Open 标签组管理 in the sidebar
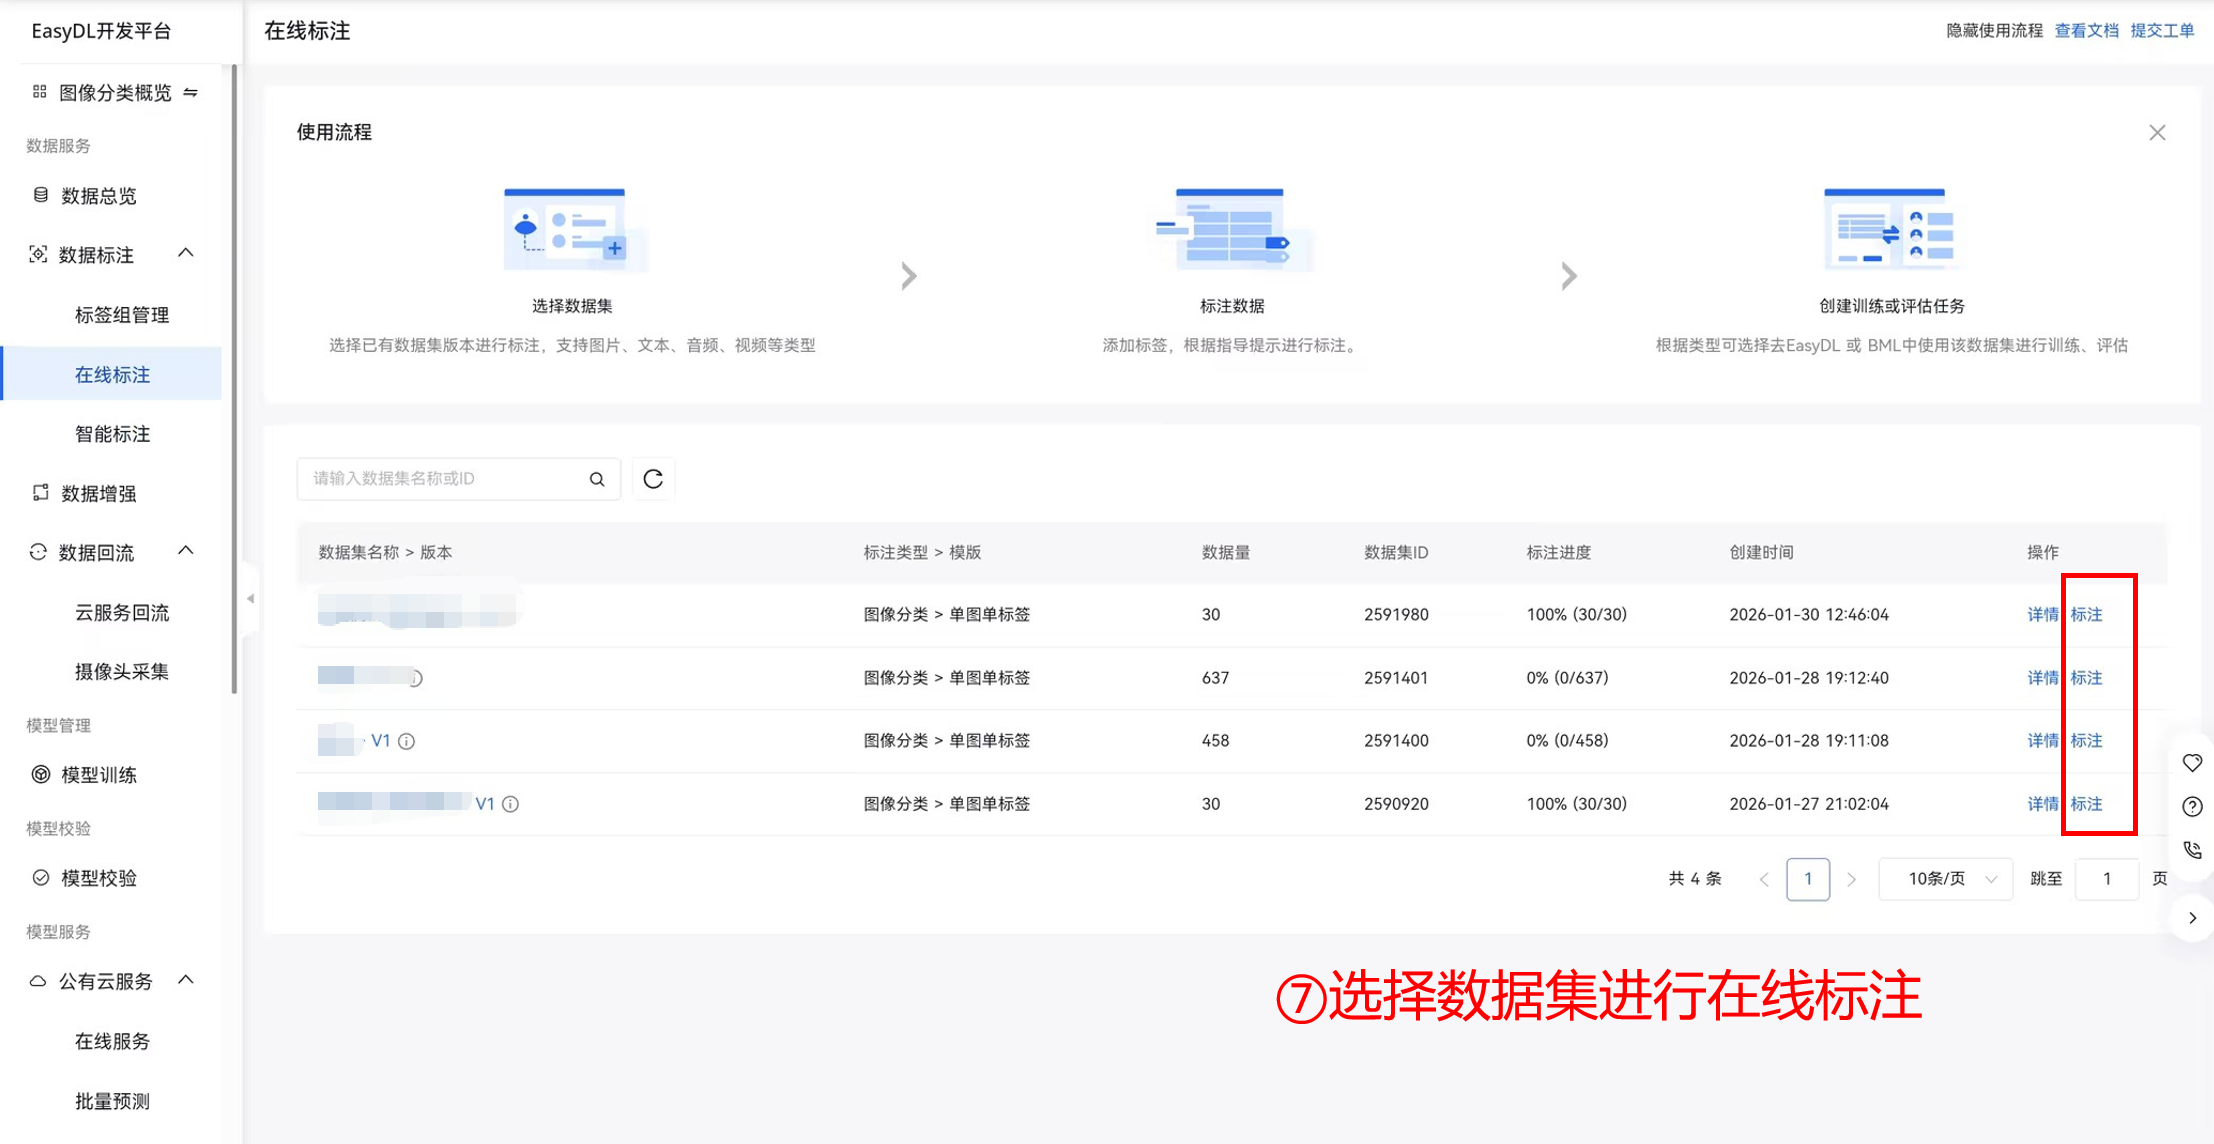 (121, 315)
